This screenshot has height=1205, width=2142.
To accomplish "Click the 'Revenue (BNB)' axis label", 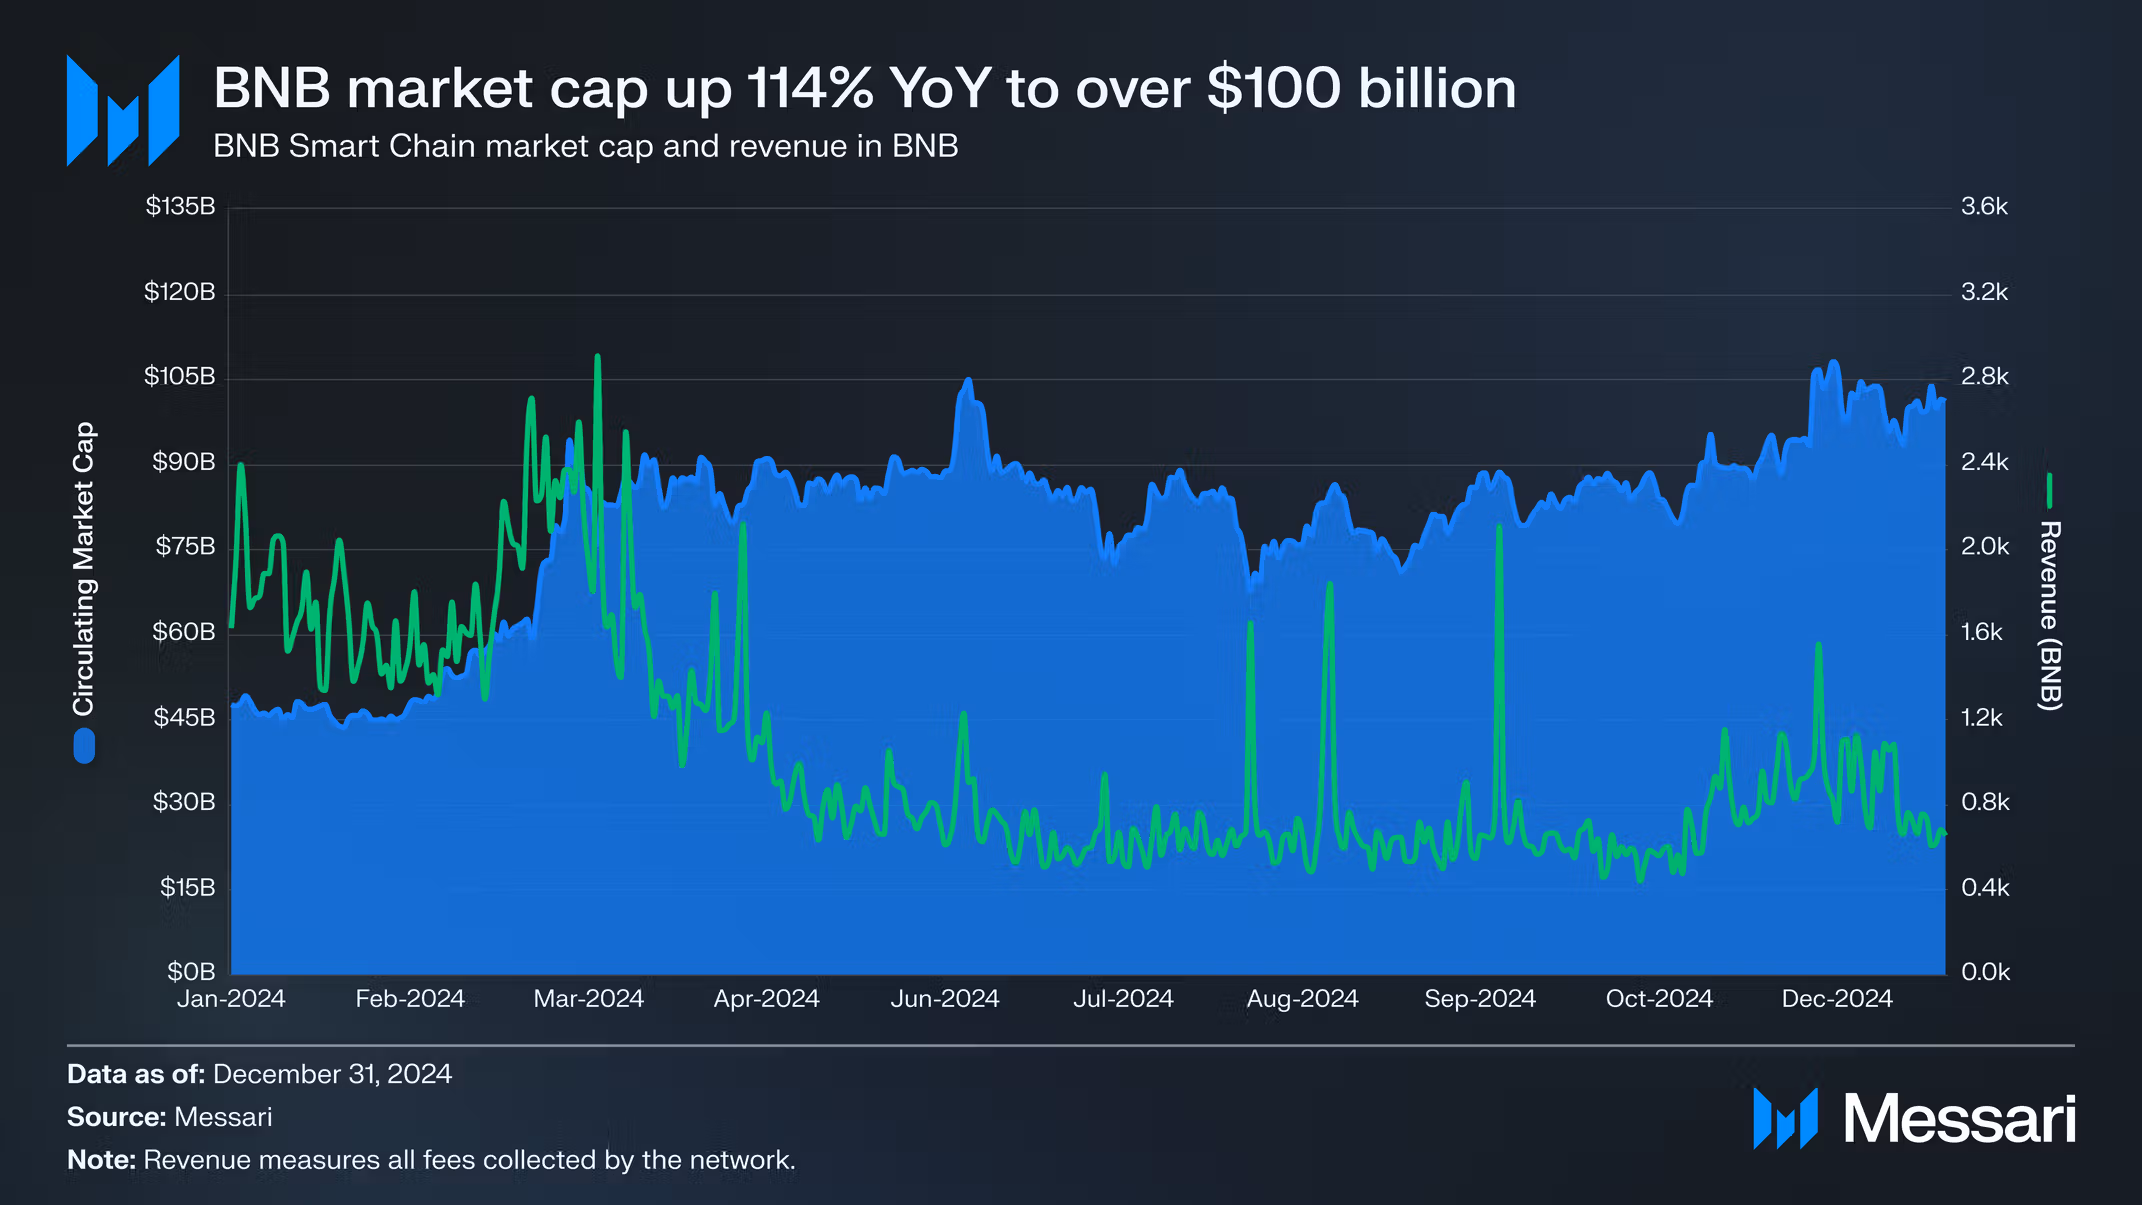I will pyautogui.click(x=2050, y=616).
